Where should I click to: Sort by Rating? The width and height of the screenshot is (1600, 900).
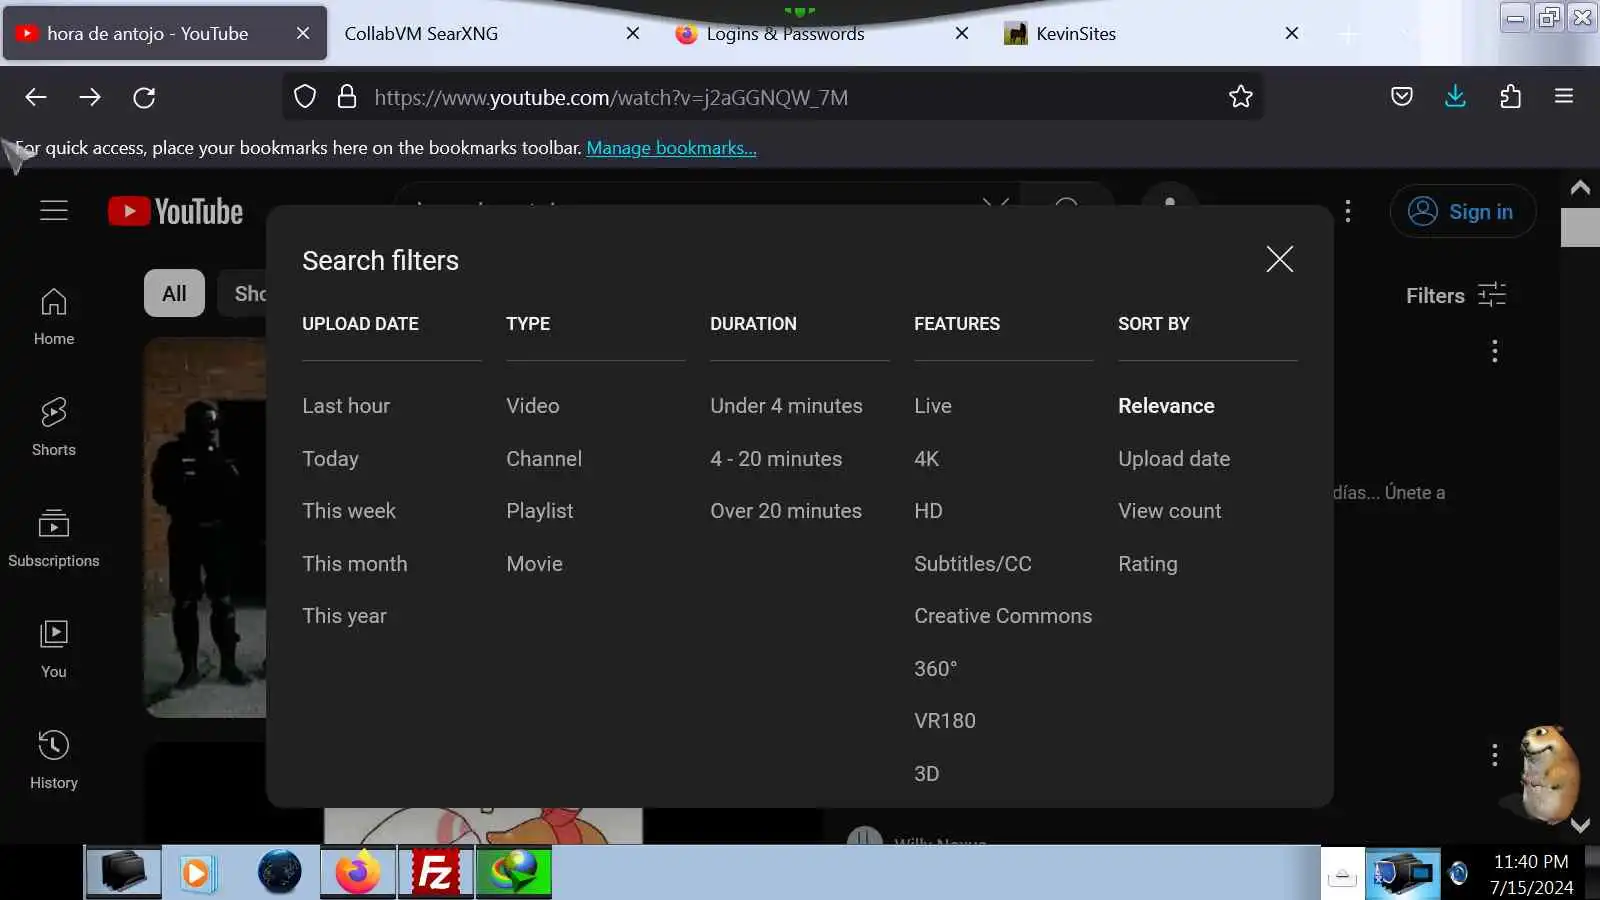[x=1147, y=564]
